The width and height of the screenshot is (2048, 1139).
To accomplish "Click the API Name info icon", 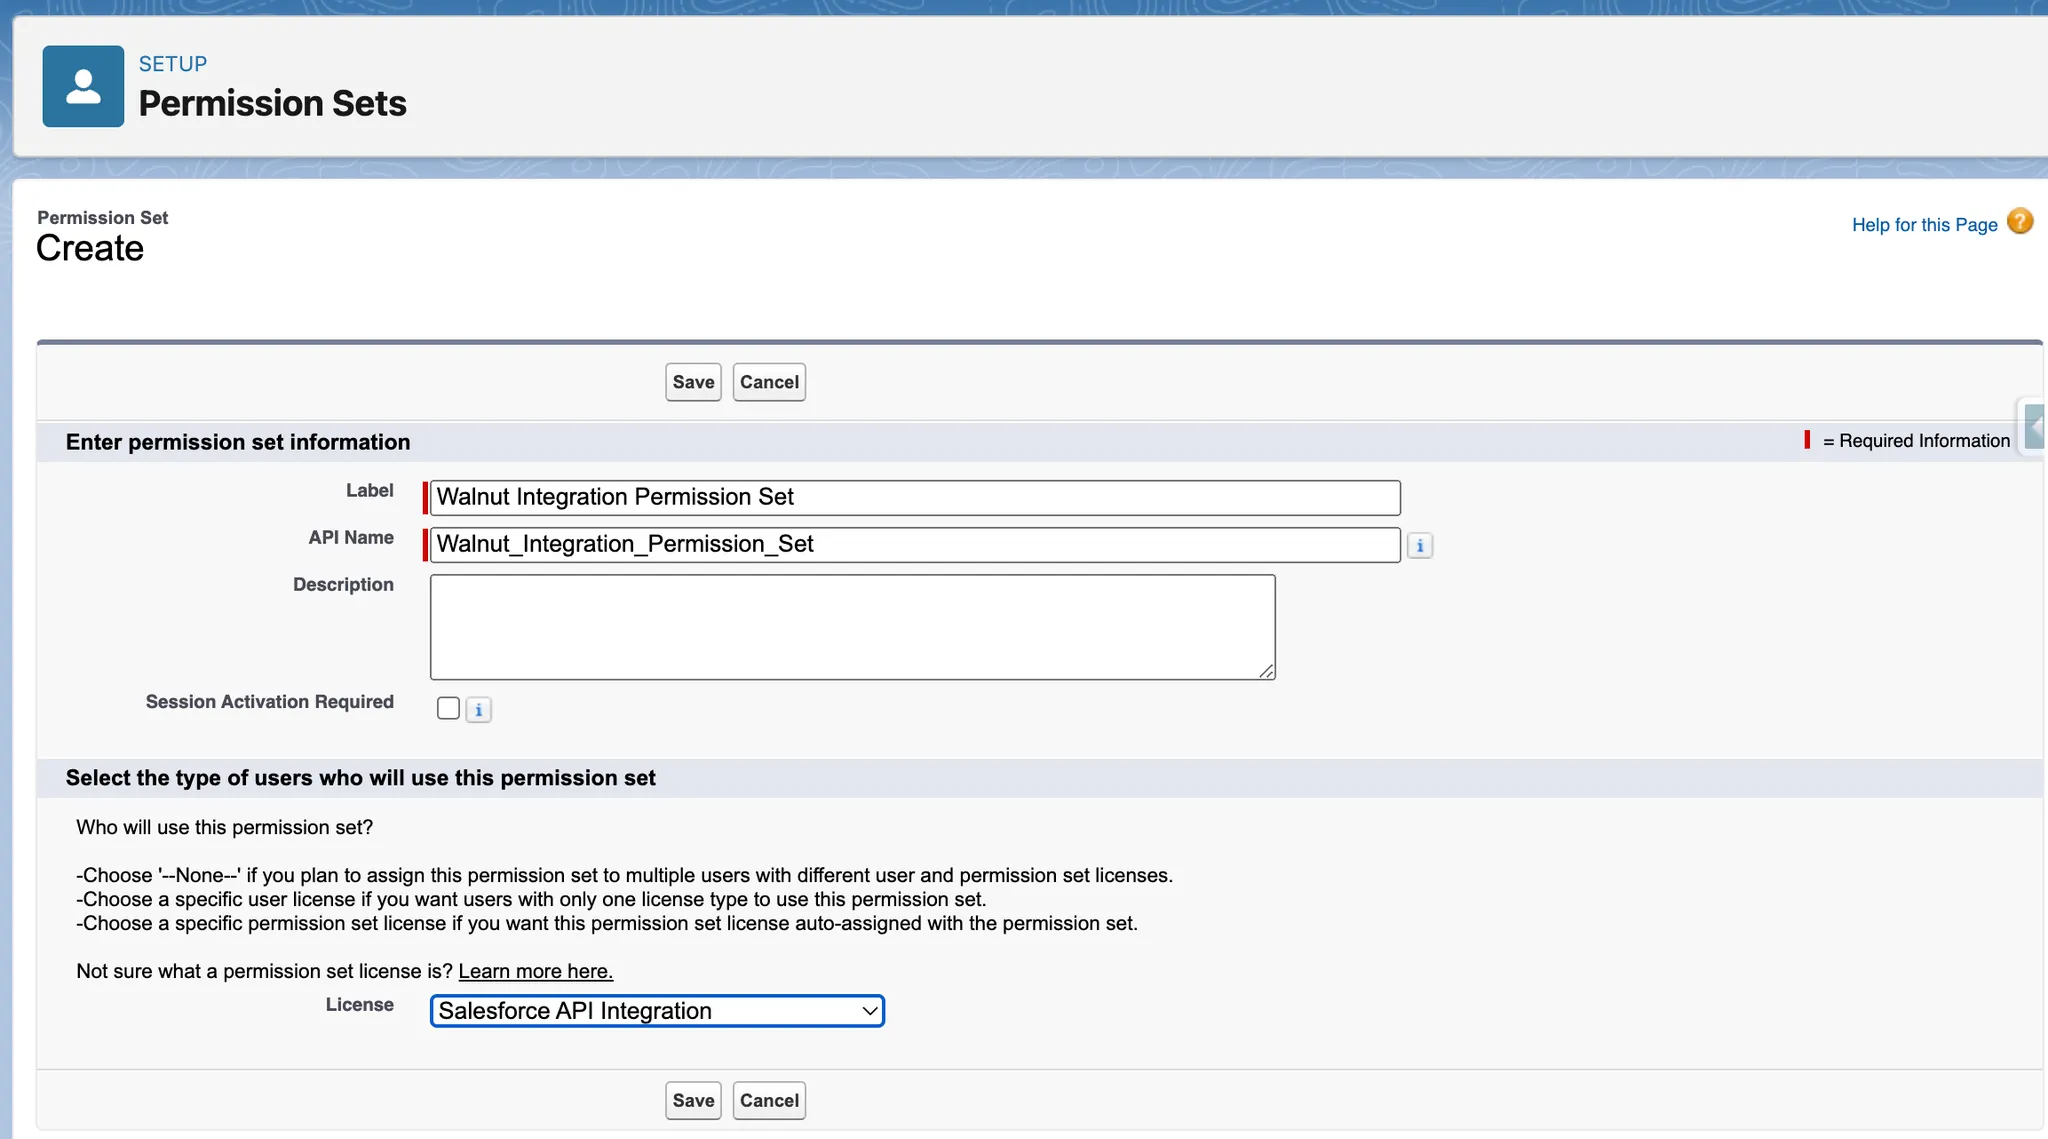I will pyautogui.click(x=1420, y=545).
